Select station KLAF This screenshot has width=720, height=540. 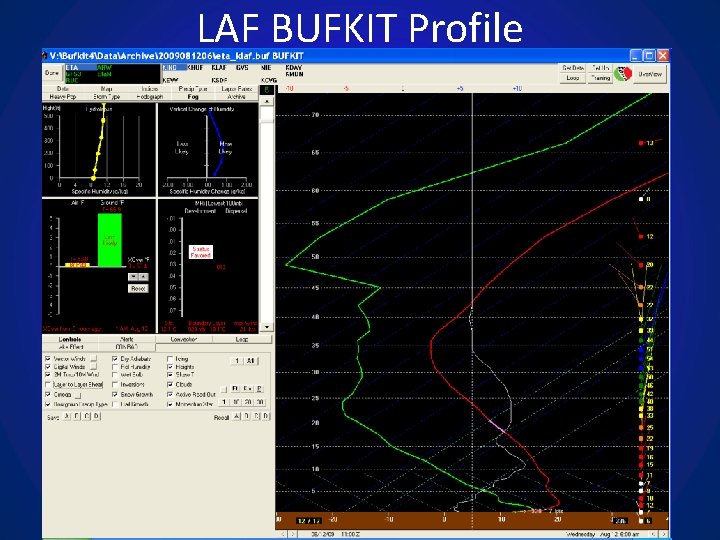219,68
